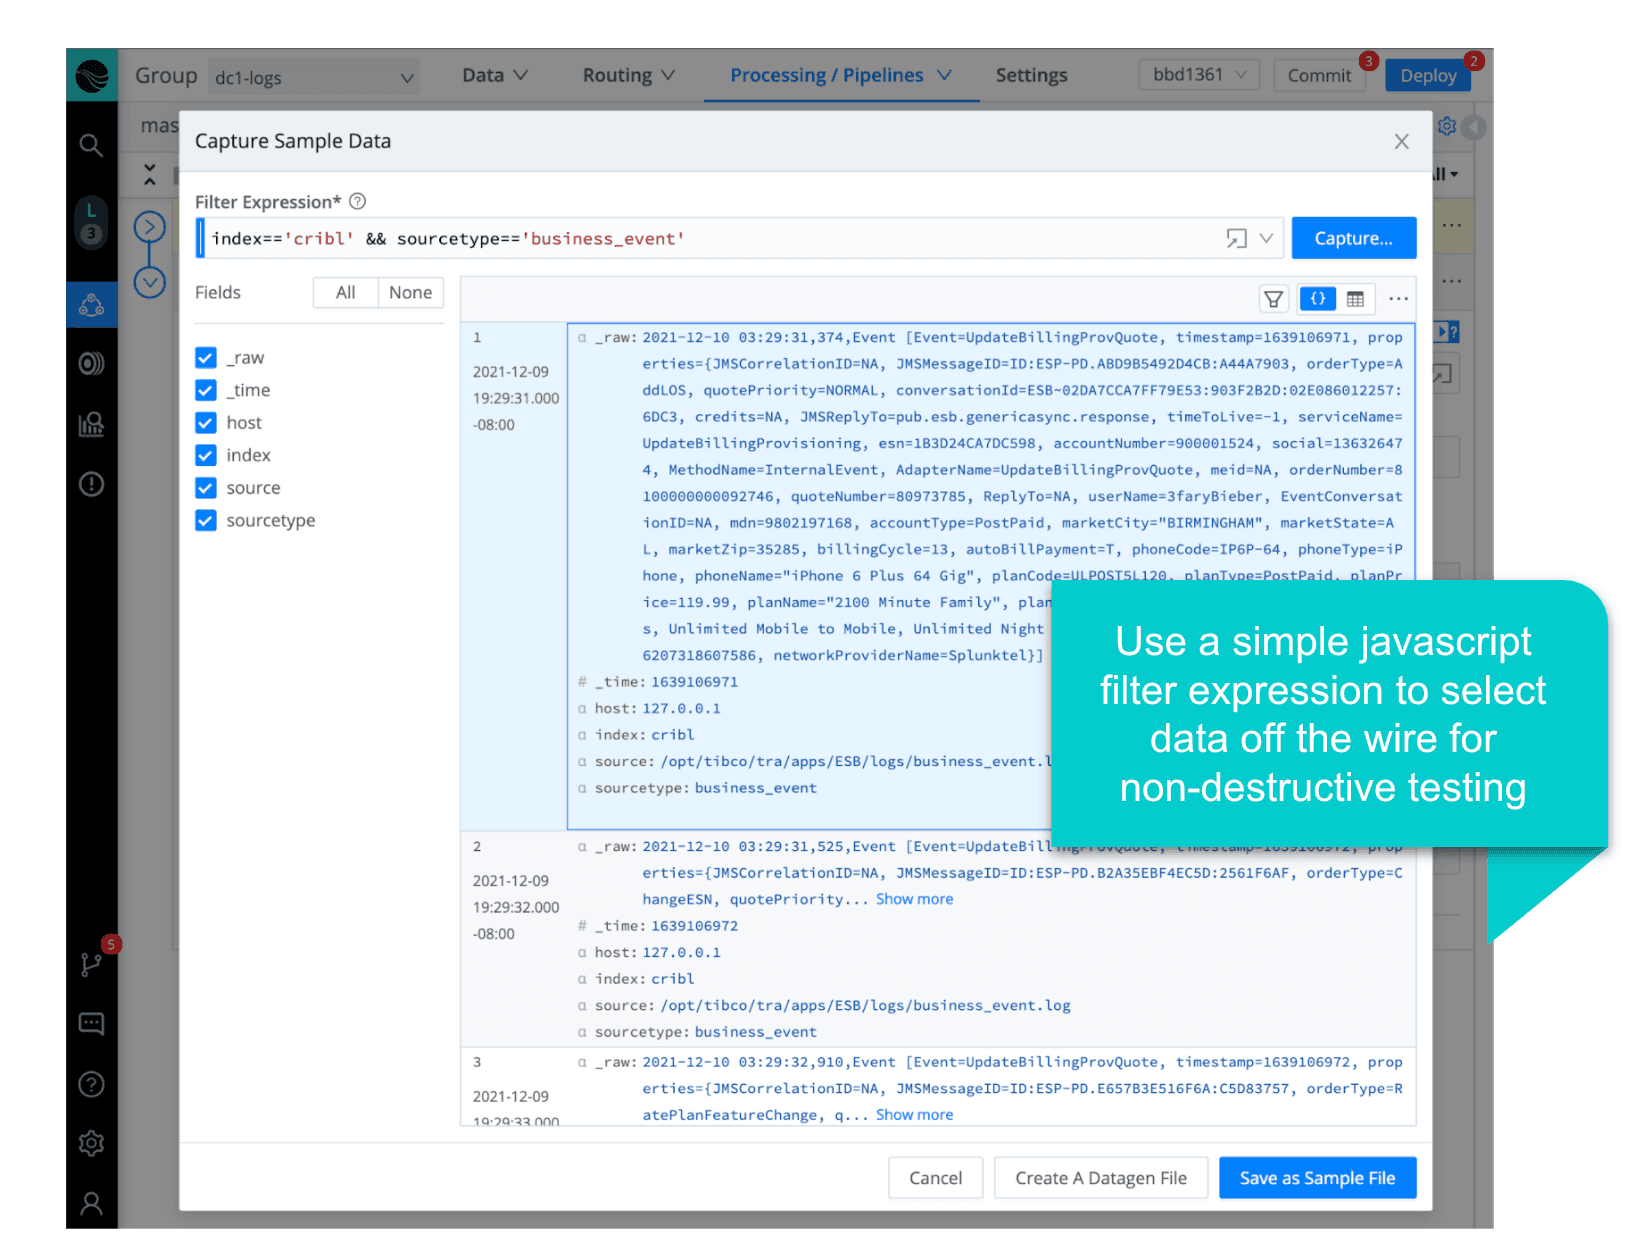Toggle the host field checkbox
This screenshot has height=1246, width=1634.
click(206, 423)
